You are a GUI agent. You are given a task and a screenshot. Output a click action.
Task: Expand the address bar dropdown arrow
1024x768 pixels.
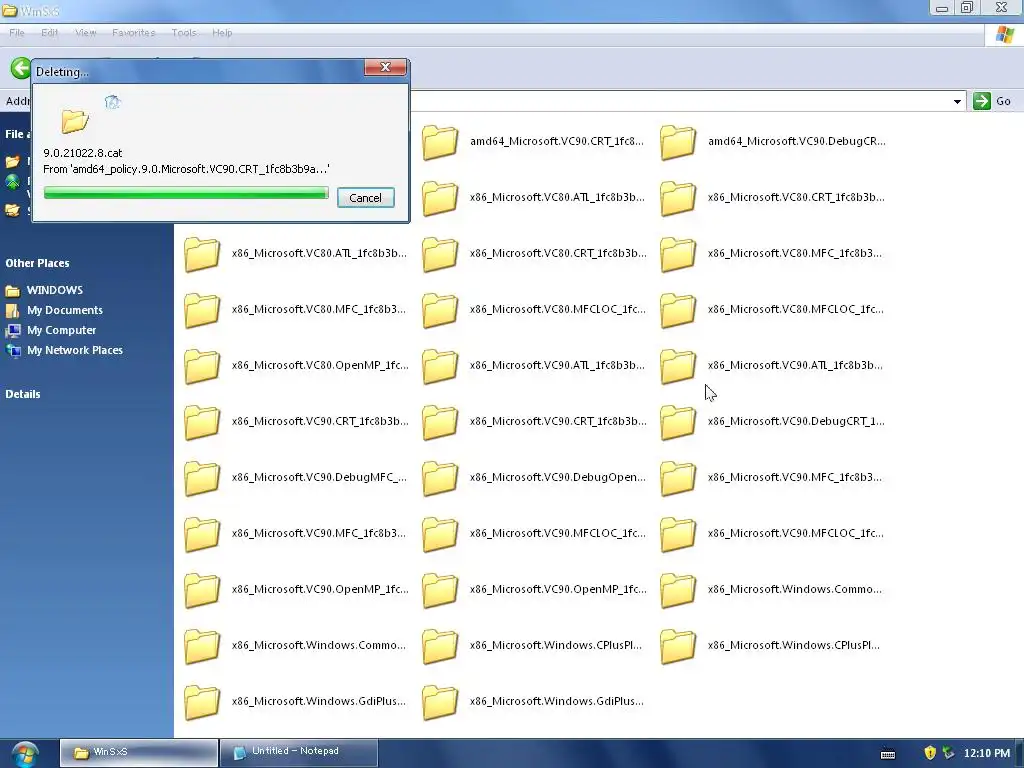[x=957, y=101]
